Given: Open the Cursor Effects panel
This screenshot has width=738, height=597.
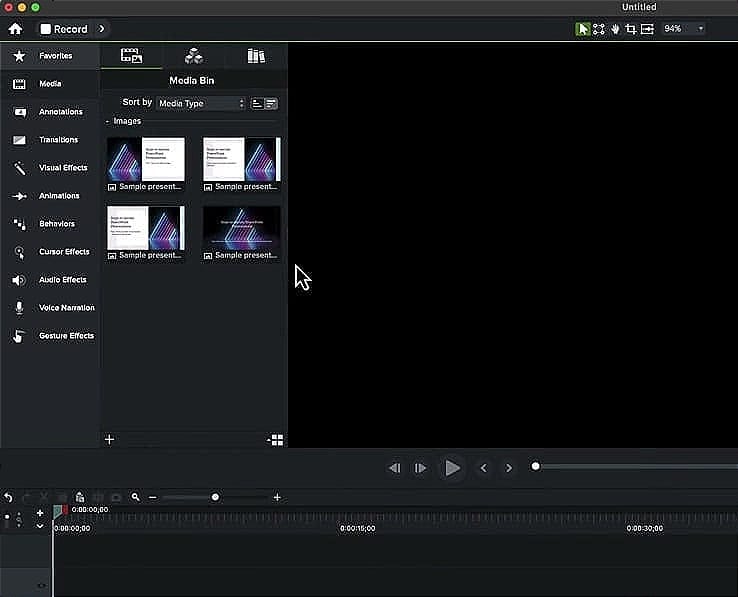Looking at the screenshot, I should coord(50,252).
